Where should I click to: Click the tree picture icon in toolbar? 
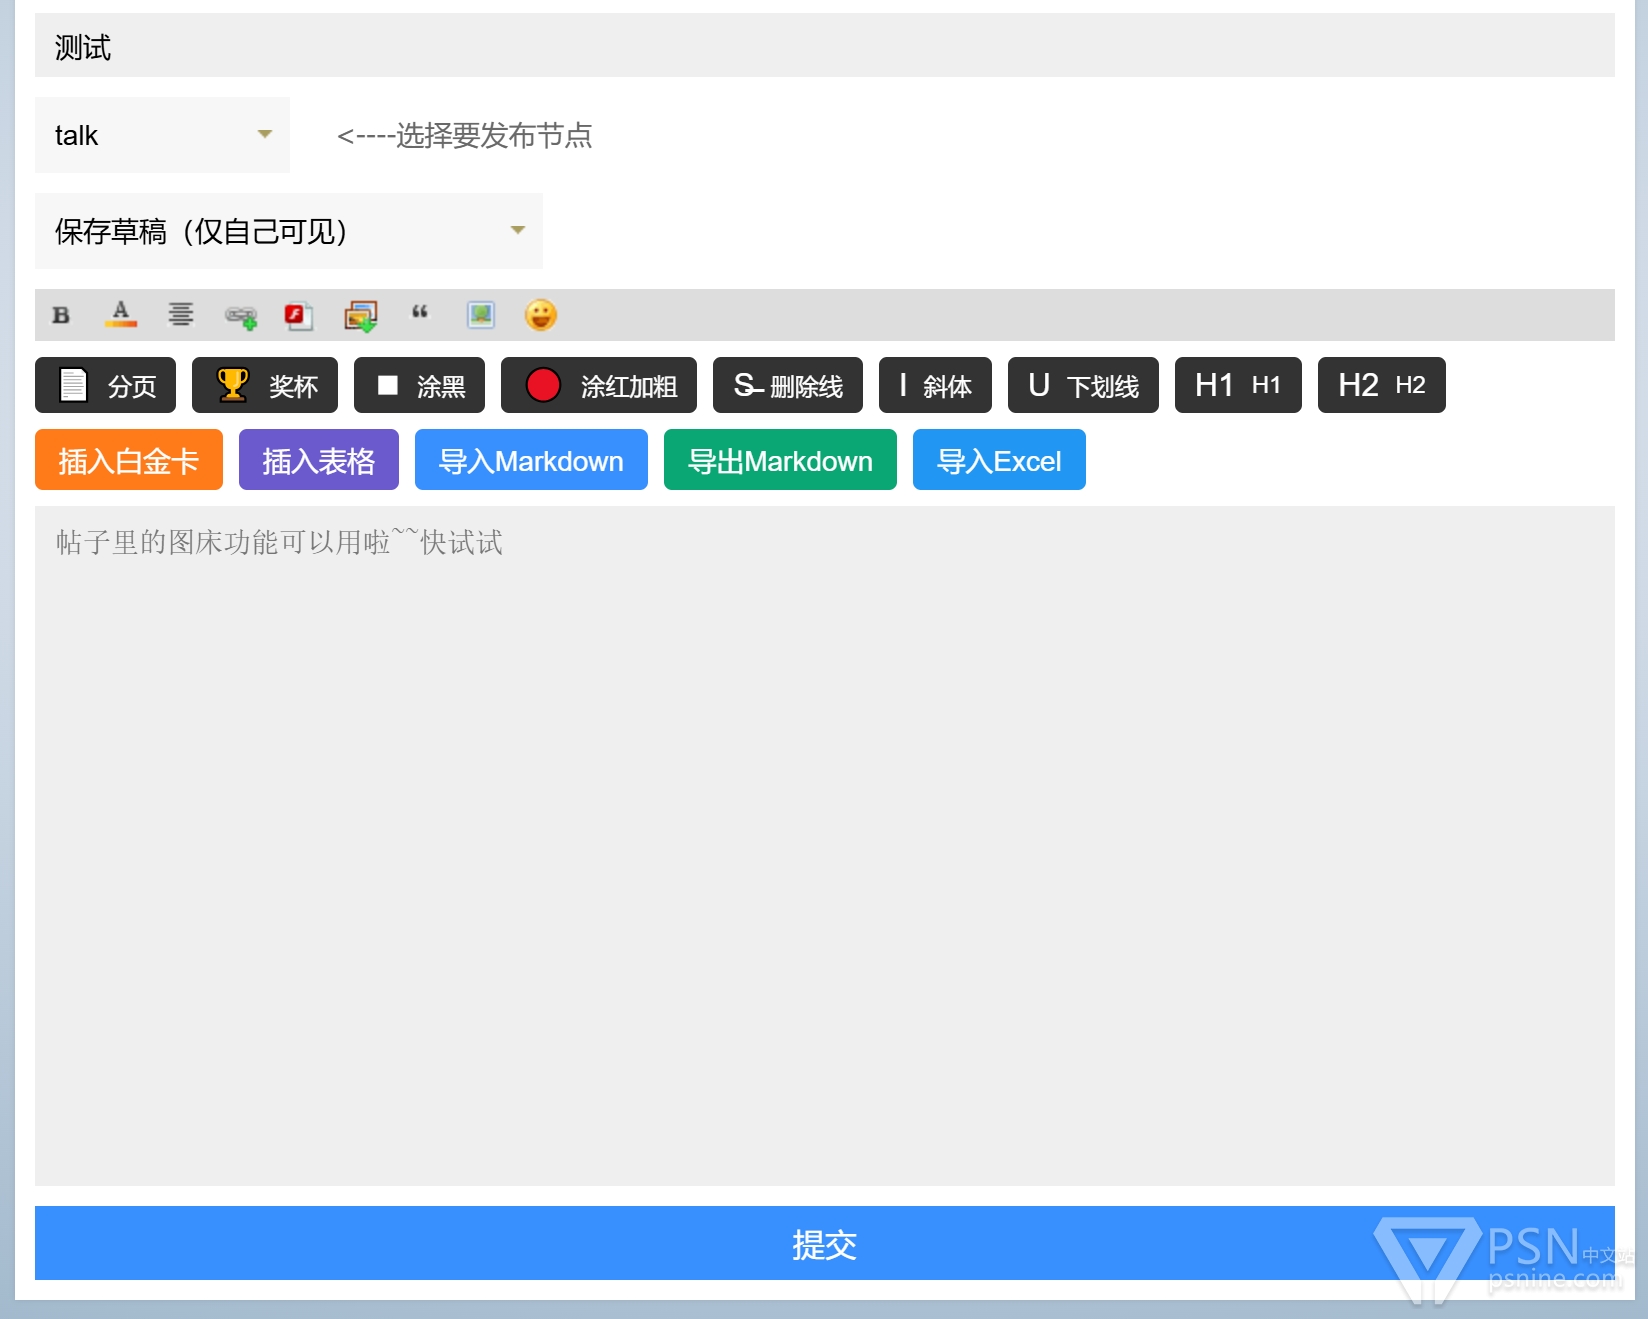tap(481, 315)
